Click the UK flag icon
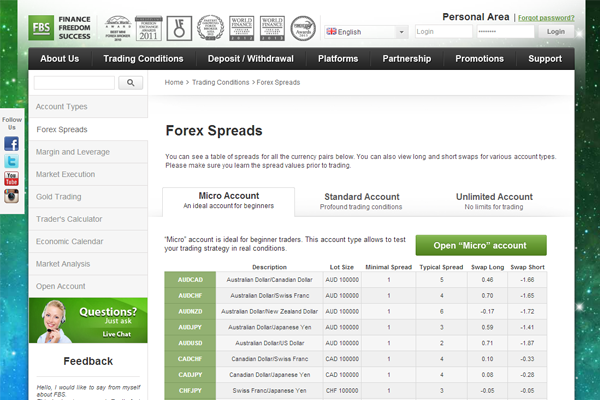The height and width of the screenshot is (400, 600). [331, 31]
